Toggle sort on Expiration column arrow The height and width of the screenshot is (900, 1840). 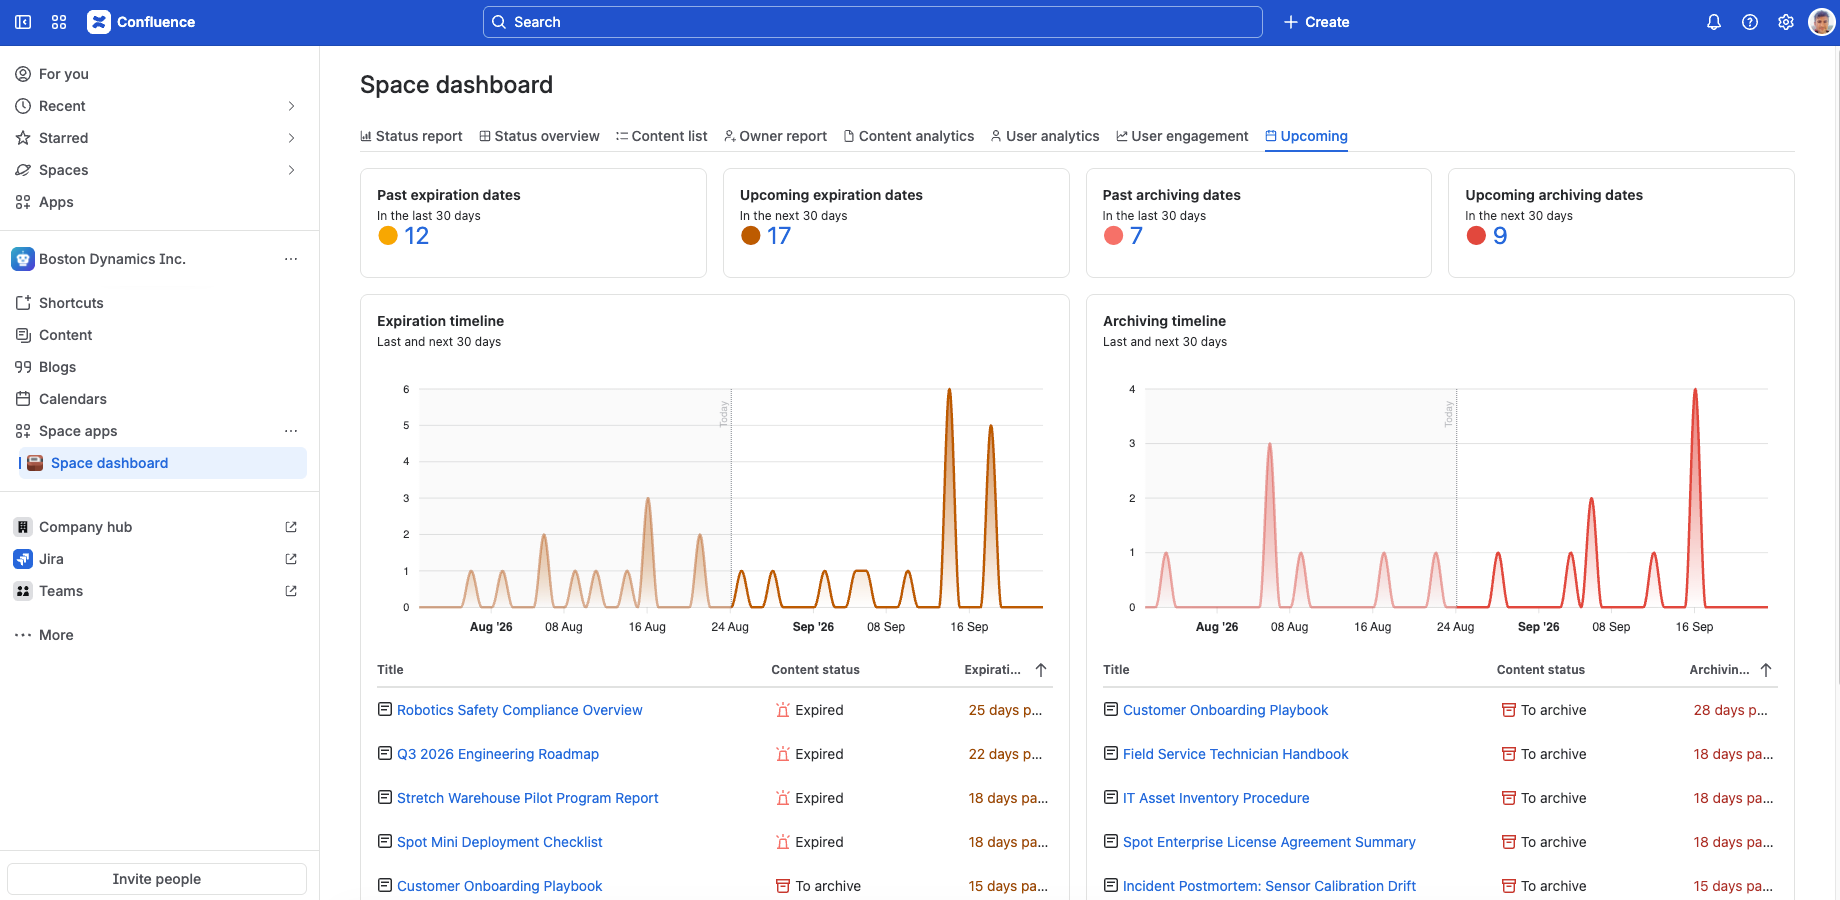[x=1041, y=670]
